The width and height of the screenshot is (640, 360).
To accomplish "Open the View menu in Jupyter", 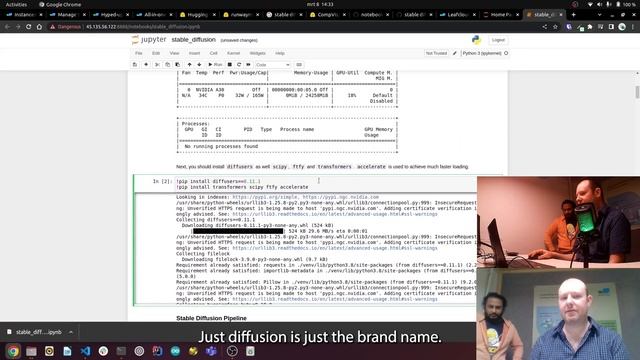I will pyautogui.click(x=174, y=53).
